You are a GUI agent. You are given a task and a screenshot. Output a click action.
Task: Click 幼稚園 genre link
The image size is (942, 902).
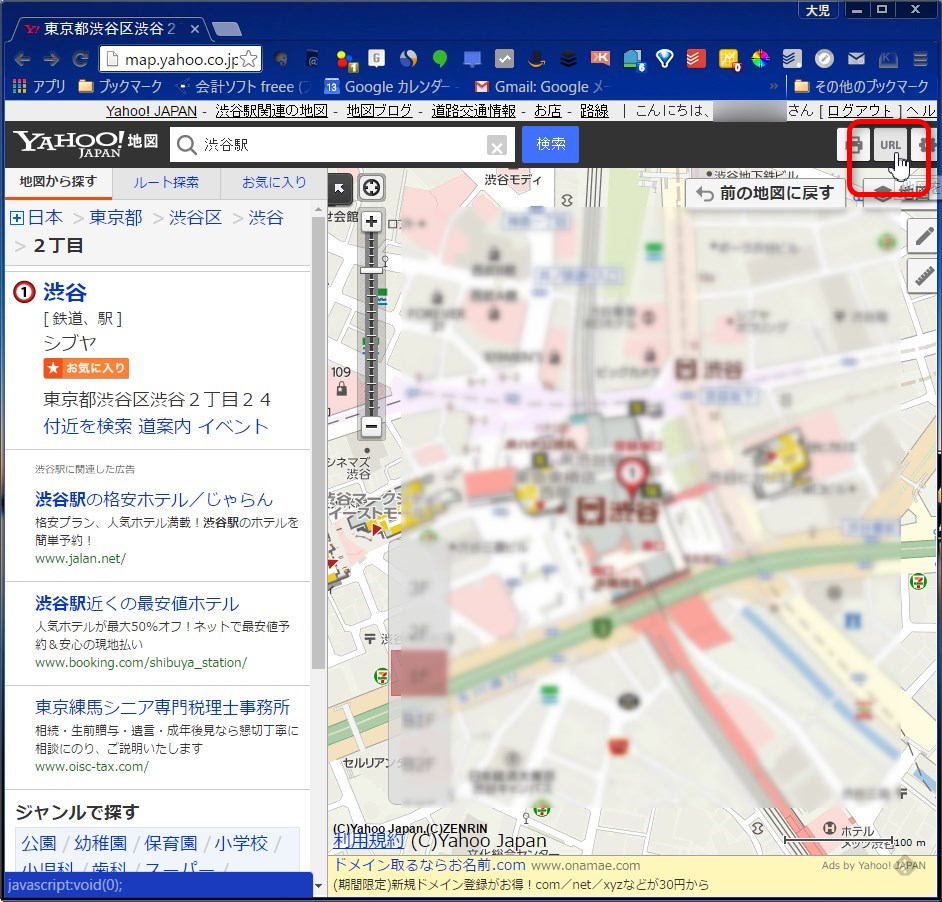pyautogui.click(x=100, y=844)
